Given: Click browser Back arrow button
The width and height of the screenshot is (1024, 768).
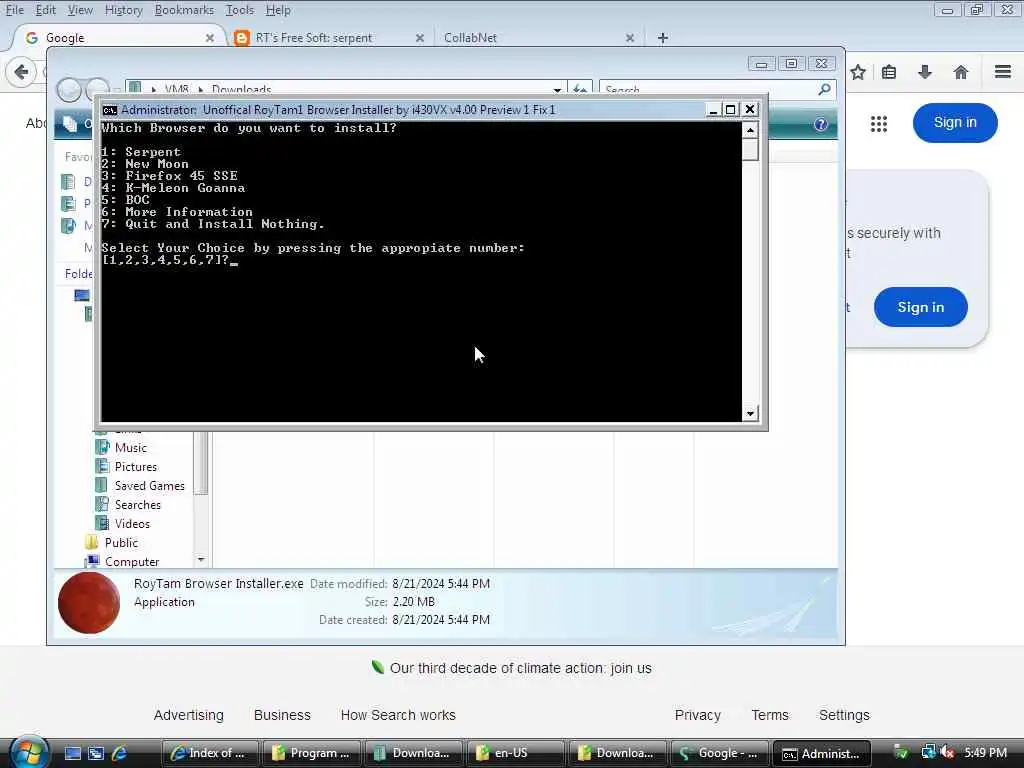Looking at the screenshot, I should point(21,72).
